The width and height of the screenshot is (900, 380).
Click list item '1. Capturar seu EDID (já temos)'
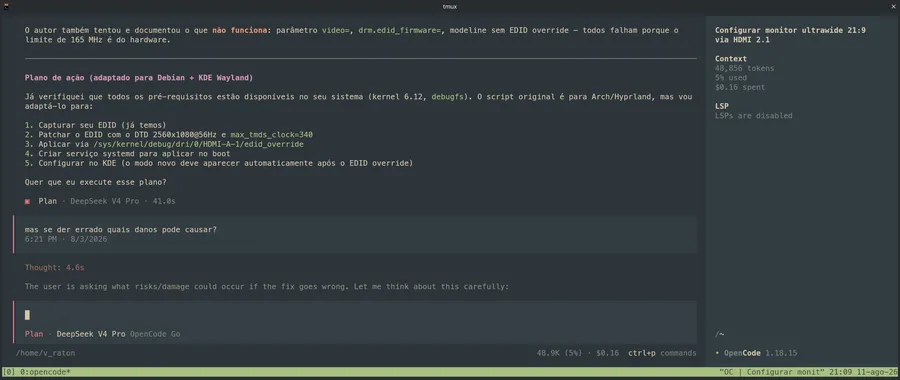[x=95, y=125]
